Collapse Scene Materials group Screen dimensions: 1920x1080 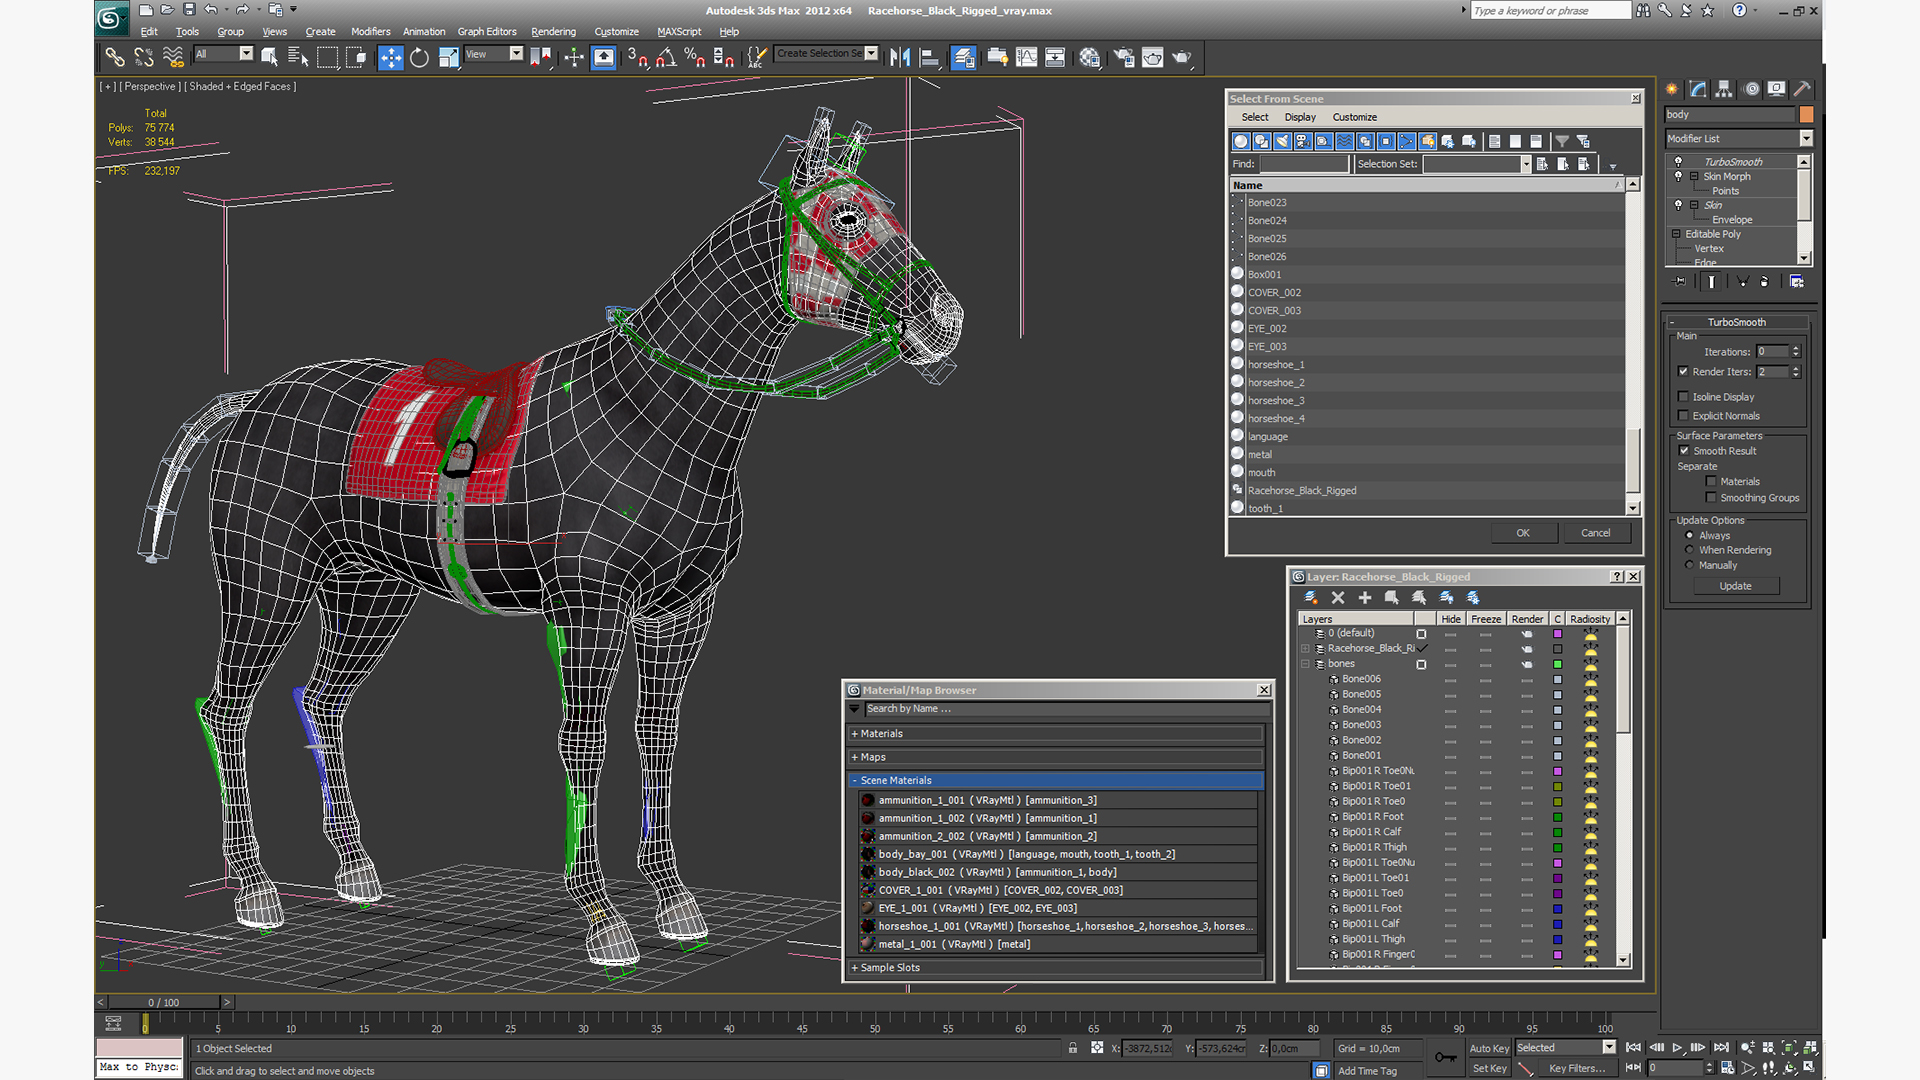1054,781
